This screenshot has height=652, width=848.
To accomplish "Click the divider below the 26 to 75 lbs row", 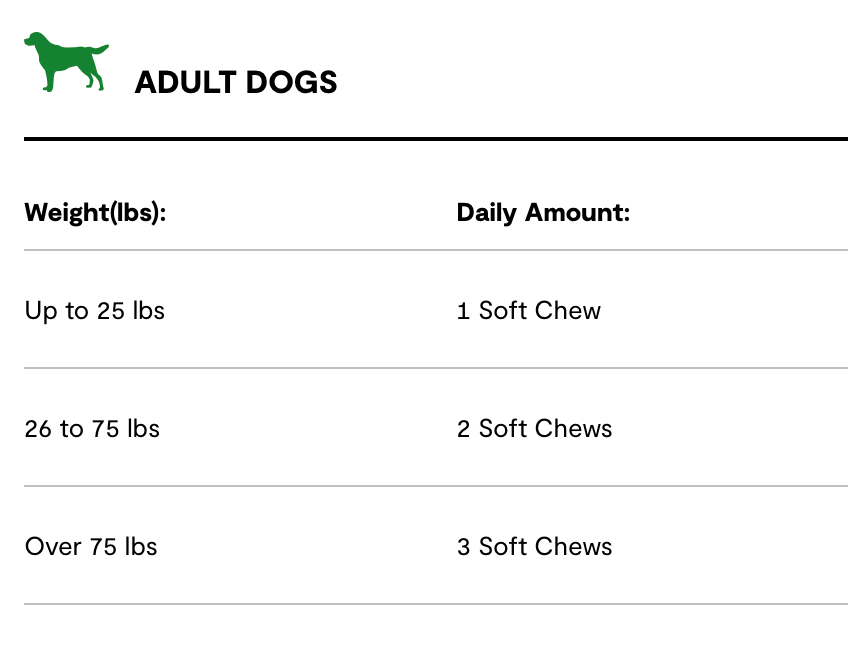I will 436,486.
